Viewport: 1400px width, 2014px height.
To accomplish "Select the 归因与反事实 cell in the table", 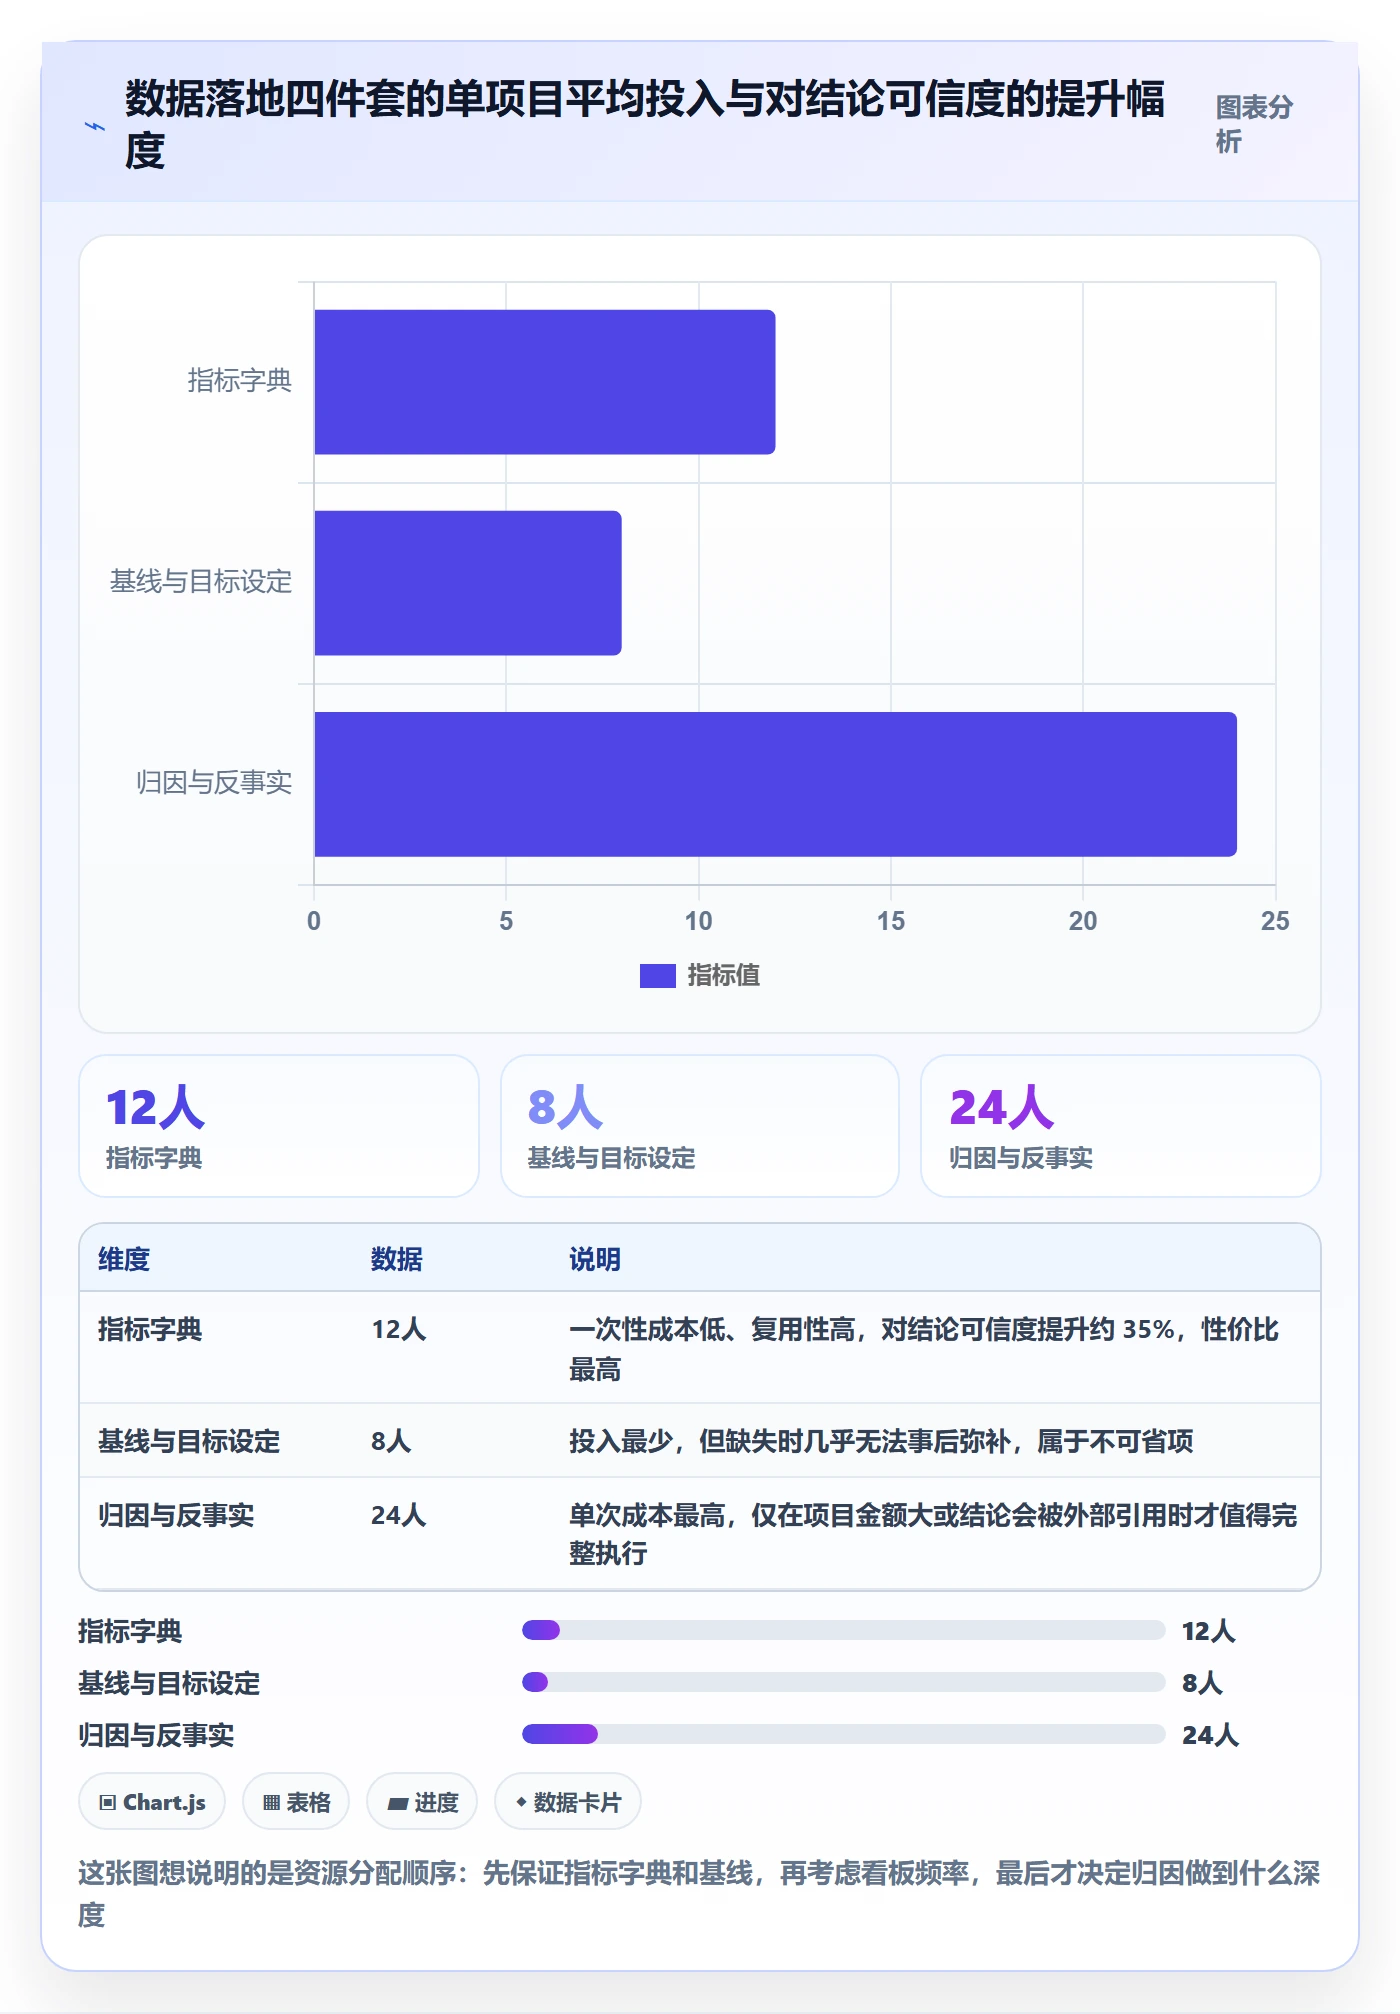I will point(176,1515).
